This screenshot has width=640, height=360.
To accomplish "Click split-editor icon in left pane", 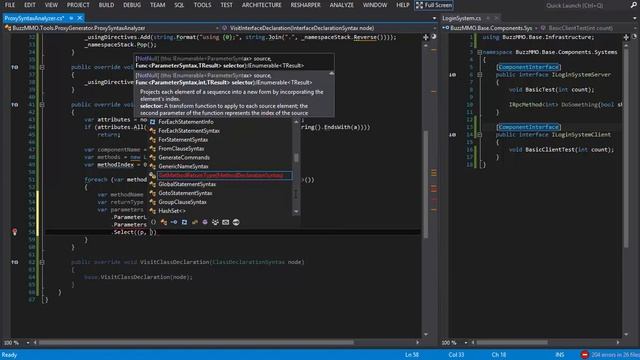I will tap(426, 37).
